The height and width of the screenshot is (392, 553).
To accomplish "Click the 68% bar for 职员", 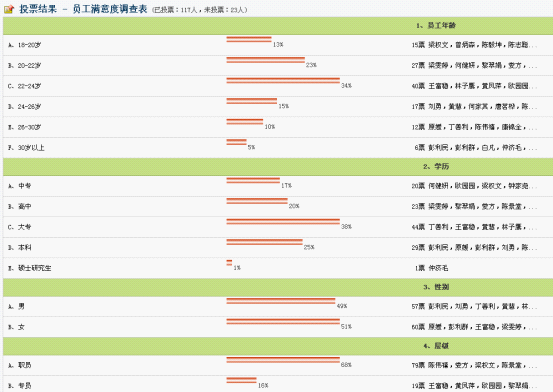I will click(x=283, y=360).
